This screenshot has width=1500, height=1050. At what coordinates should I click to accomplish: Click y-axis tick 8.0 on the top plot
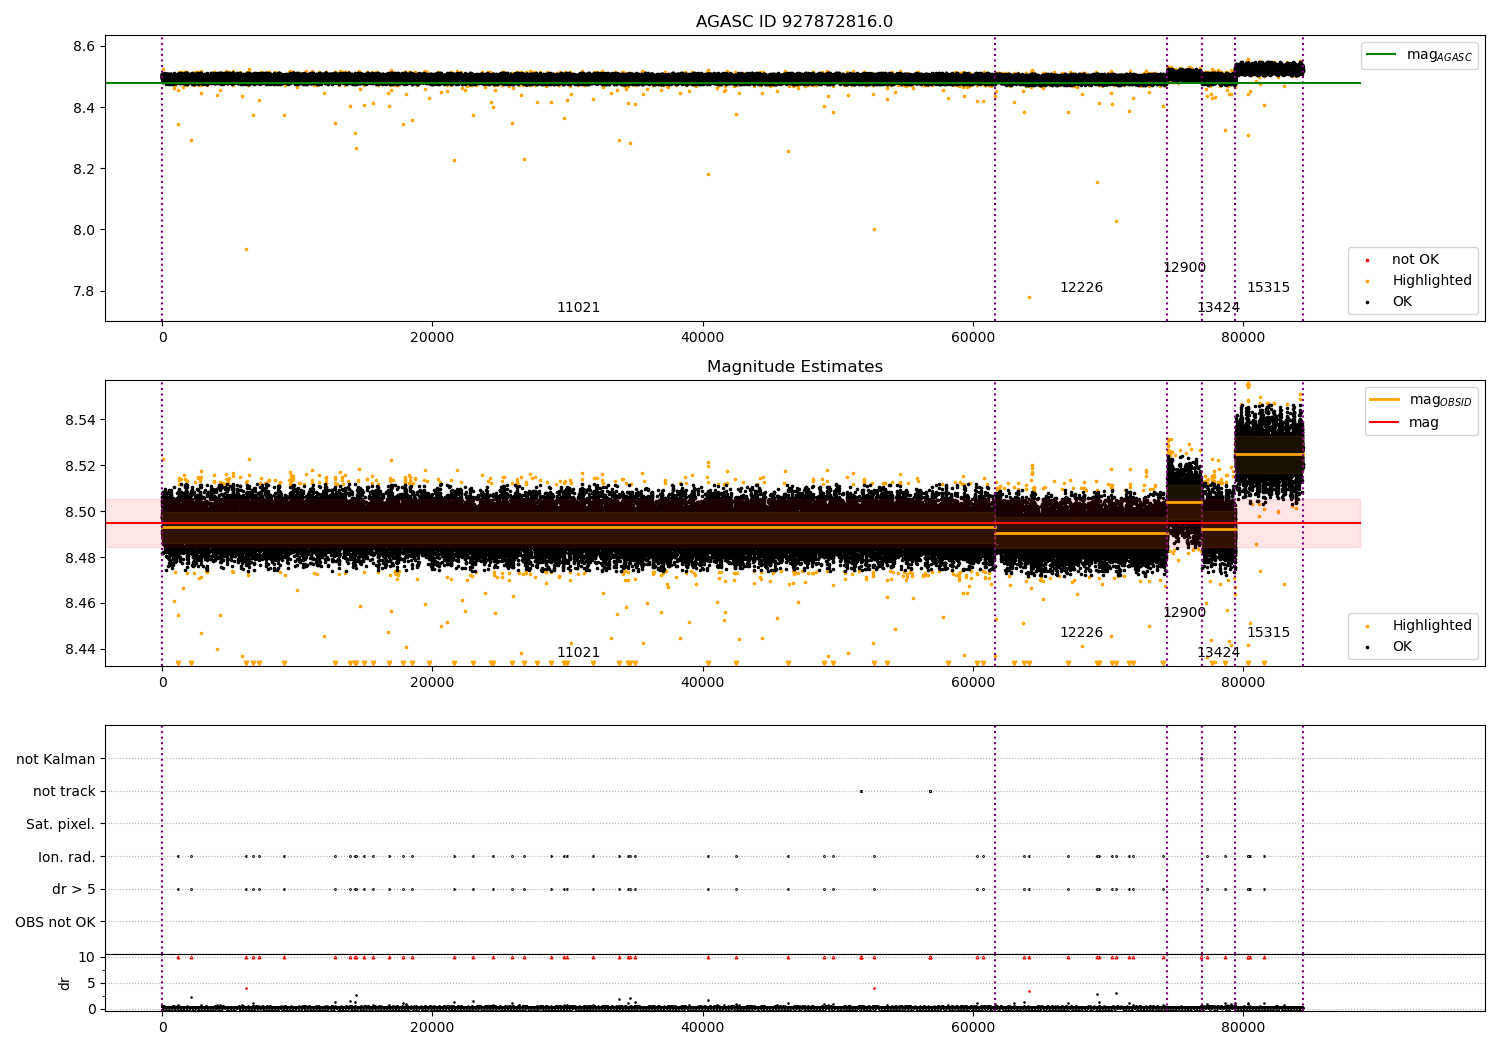pyautogui.click(x=84, y=230)
